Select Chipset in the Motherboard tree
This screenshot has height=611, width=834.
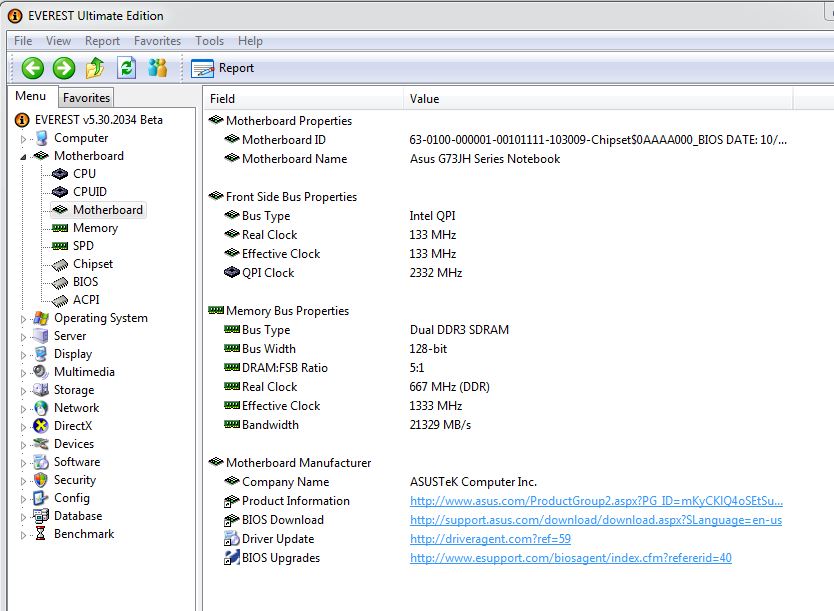[92, 264]
